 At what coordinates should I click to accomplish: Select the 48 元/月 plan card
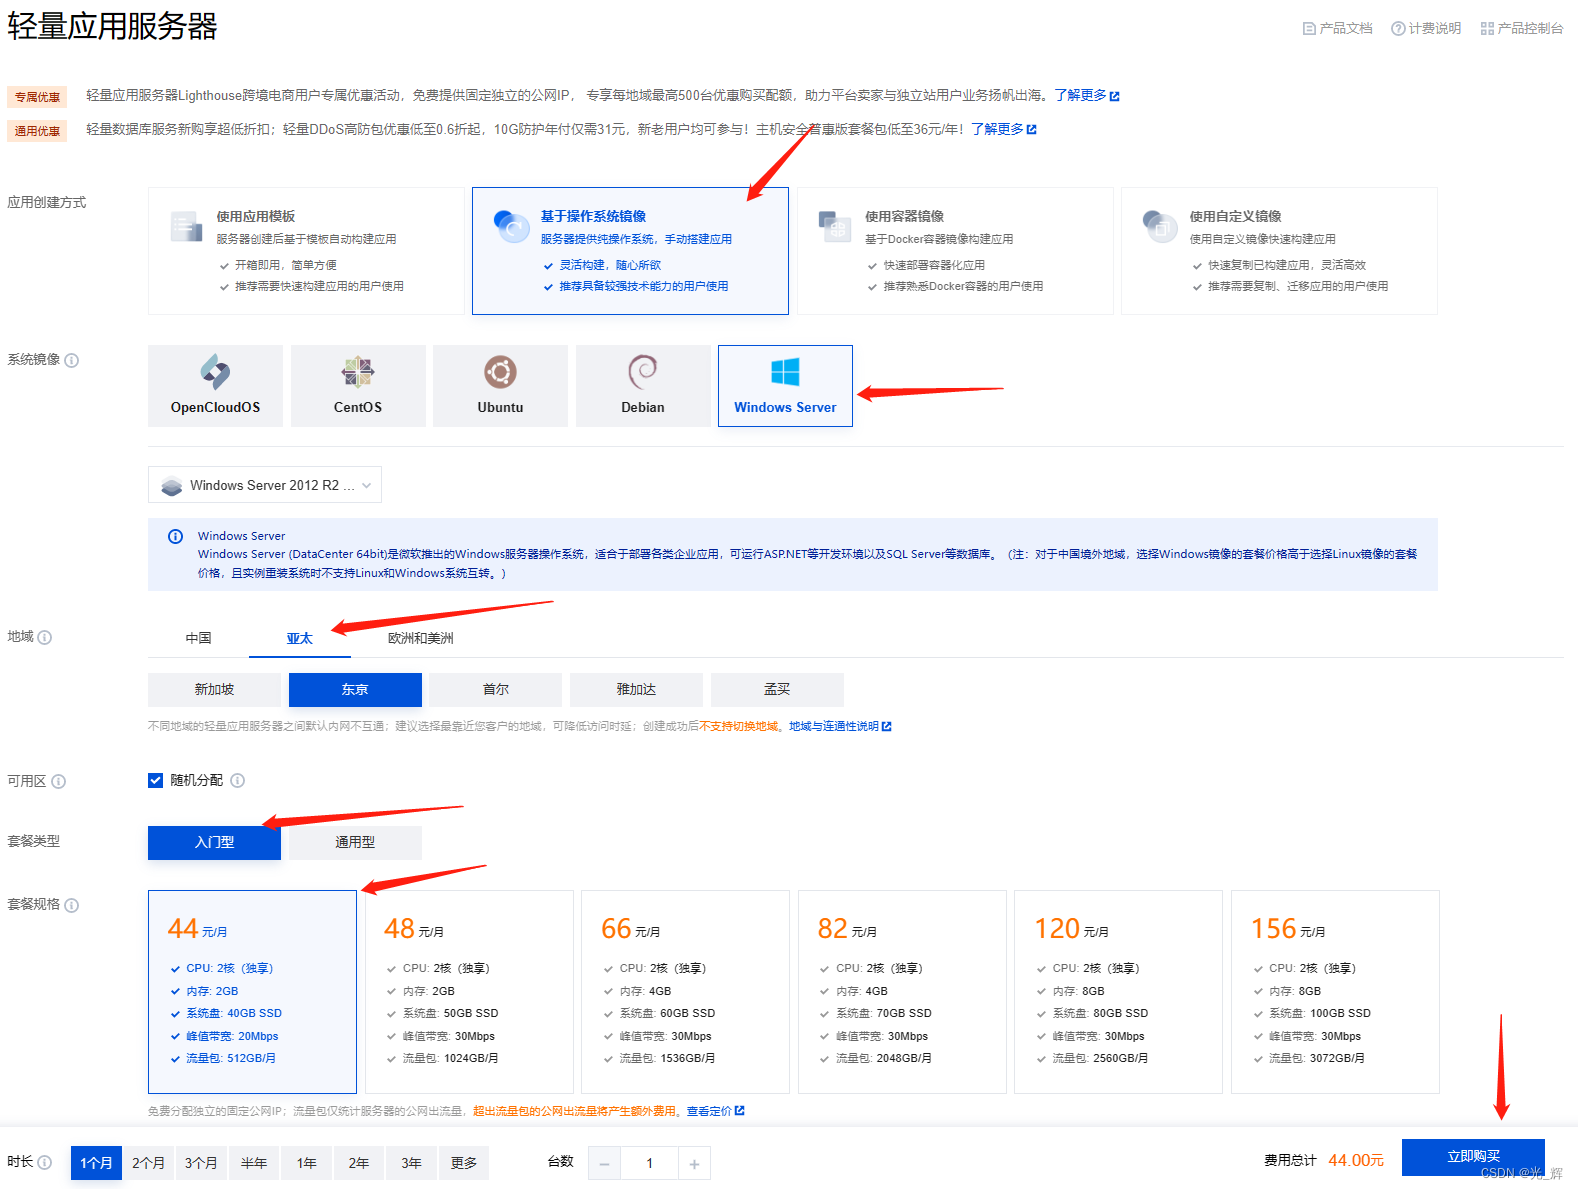[469, 992]
